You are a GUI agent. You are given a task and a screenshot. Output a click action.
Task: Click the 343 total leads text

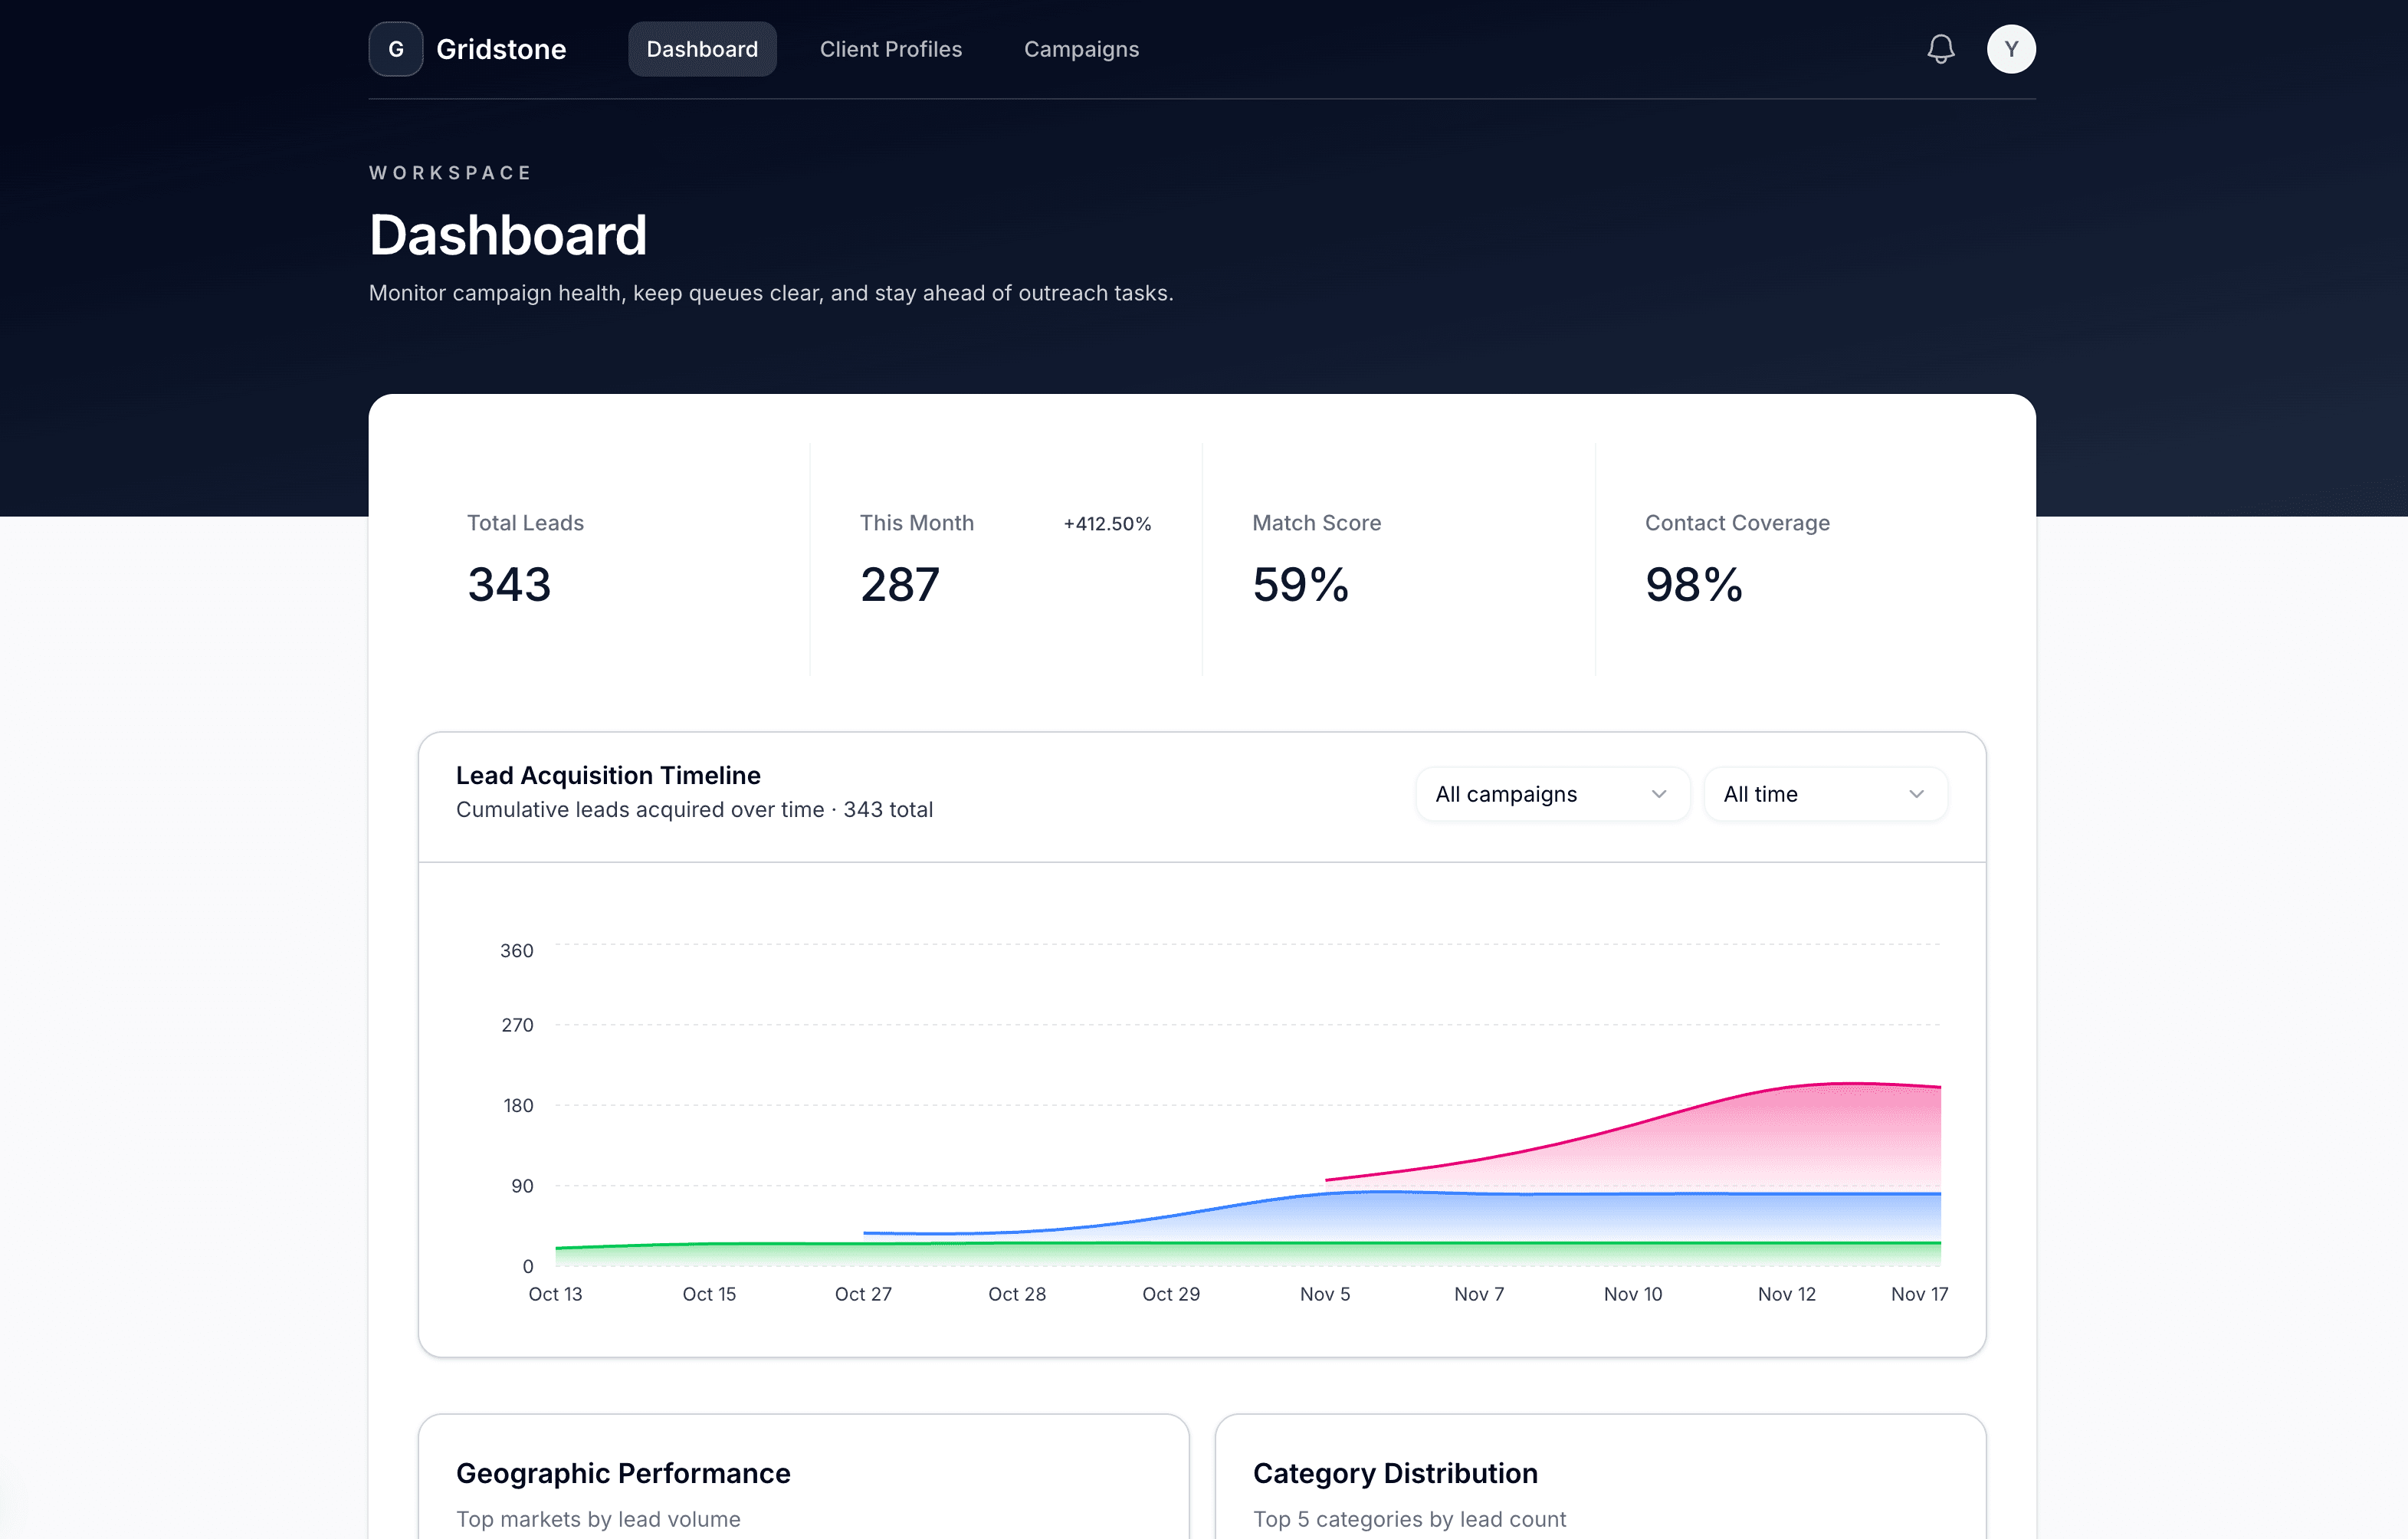pos(888,810)
